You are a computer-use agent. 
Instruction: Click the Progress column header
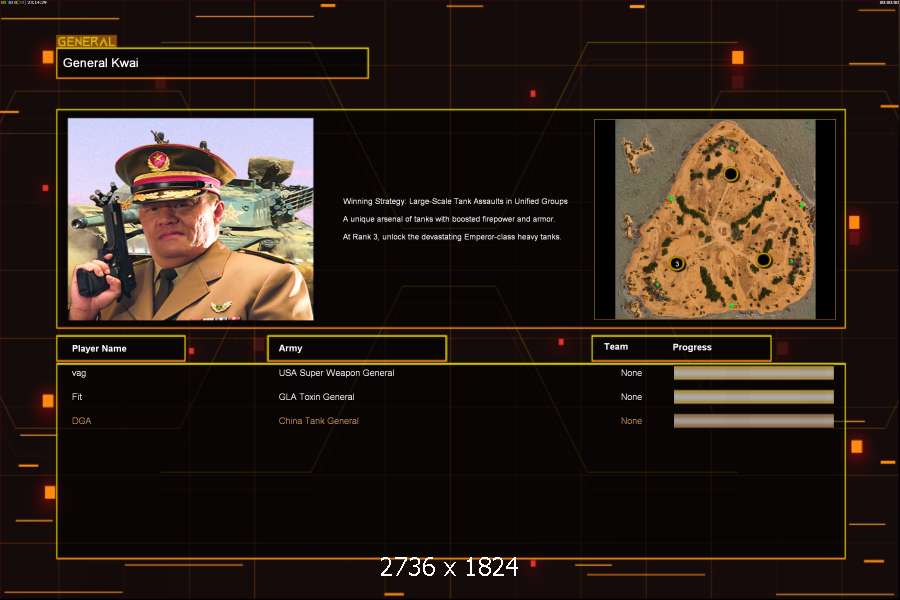692,347
